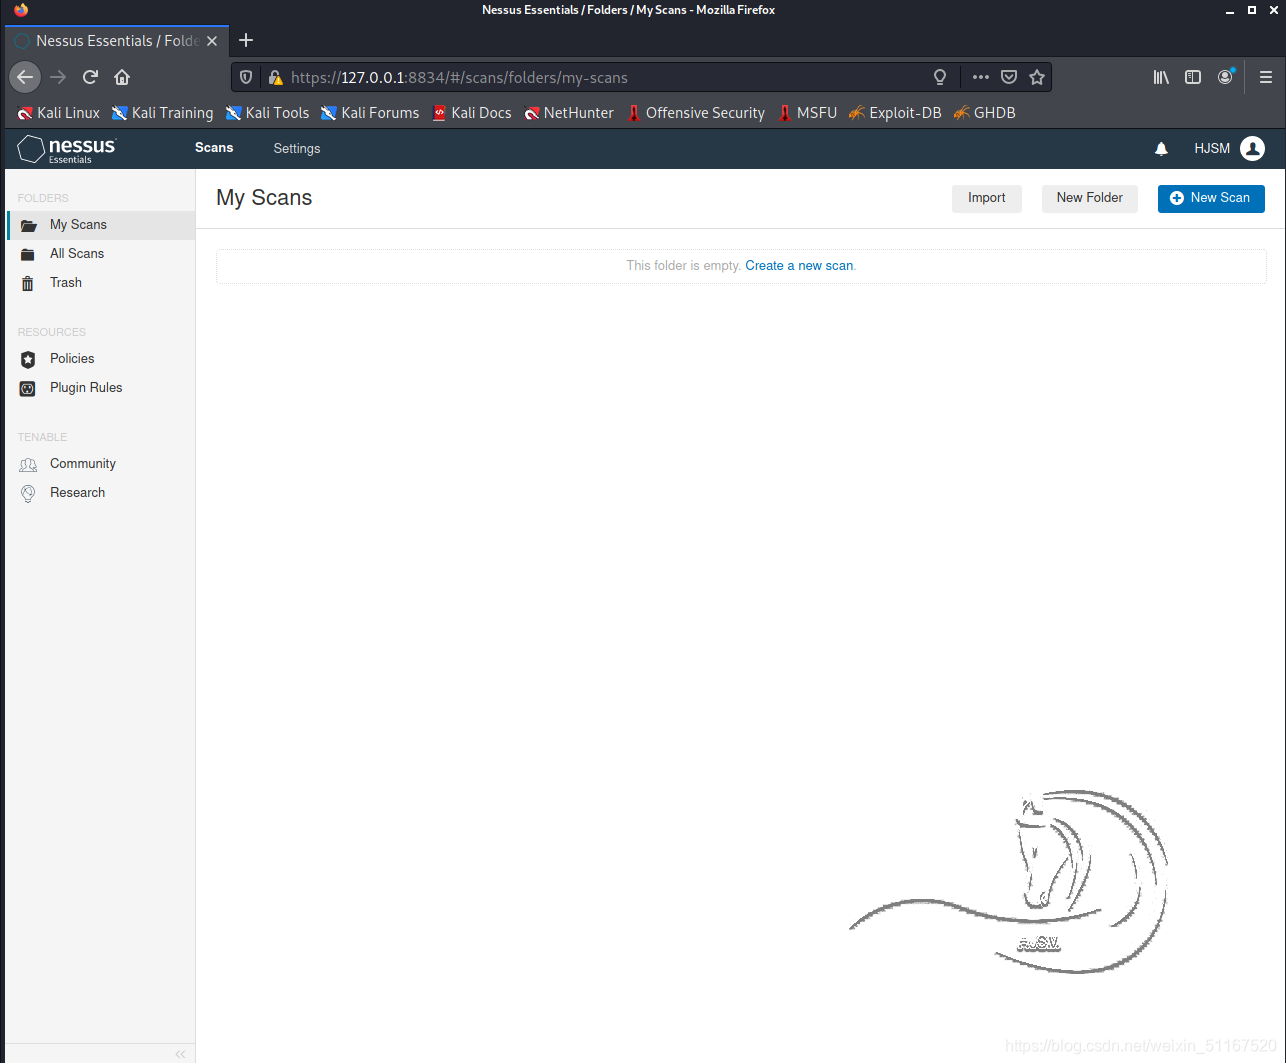The image size is (1286, 1064).
Task: Open the Kali Training bookmark
Action: [x=162, y=113]
